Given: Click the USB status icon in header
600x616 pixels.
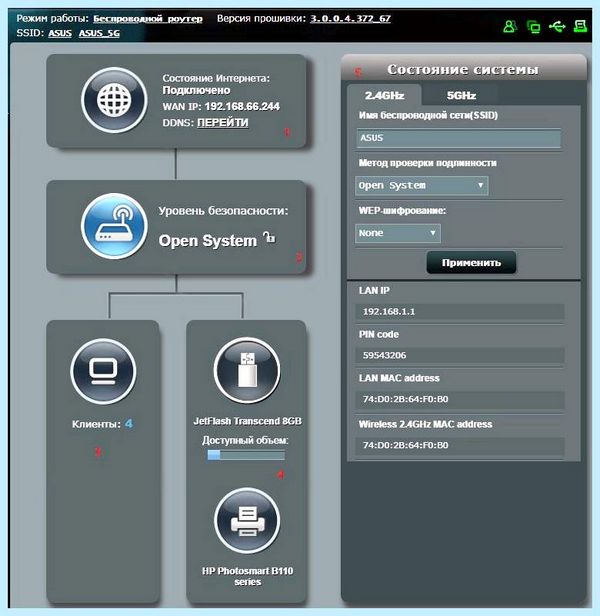Looking at the screenshot, I should click(557, 26).
